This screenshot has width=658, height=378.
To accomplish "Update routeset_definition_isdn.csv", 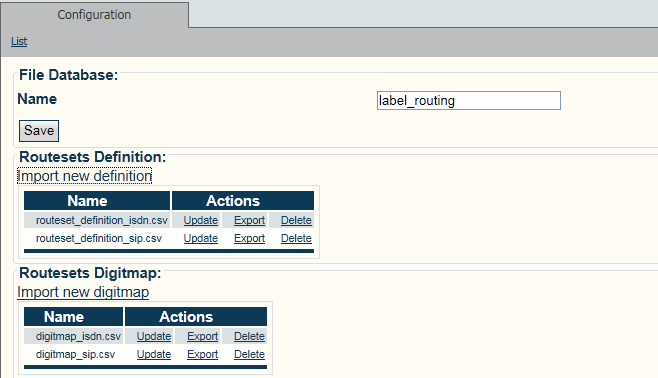I will pyautogui.click(x=201, y=220).
